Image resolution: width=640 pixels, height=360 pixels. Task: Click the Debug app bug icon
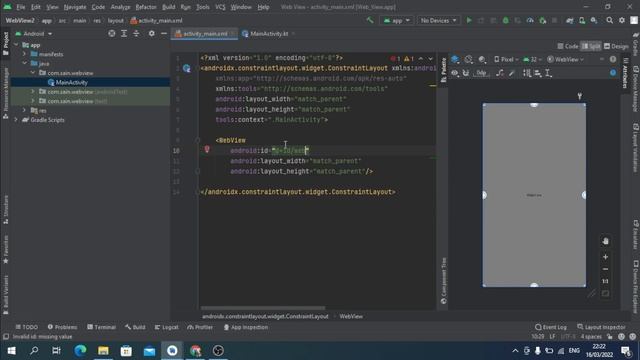click(x=506, y=20)
